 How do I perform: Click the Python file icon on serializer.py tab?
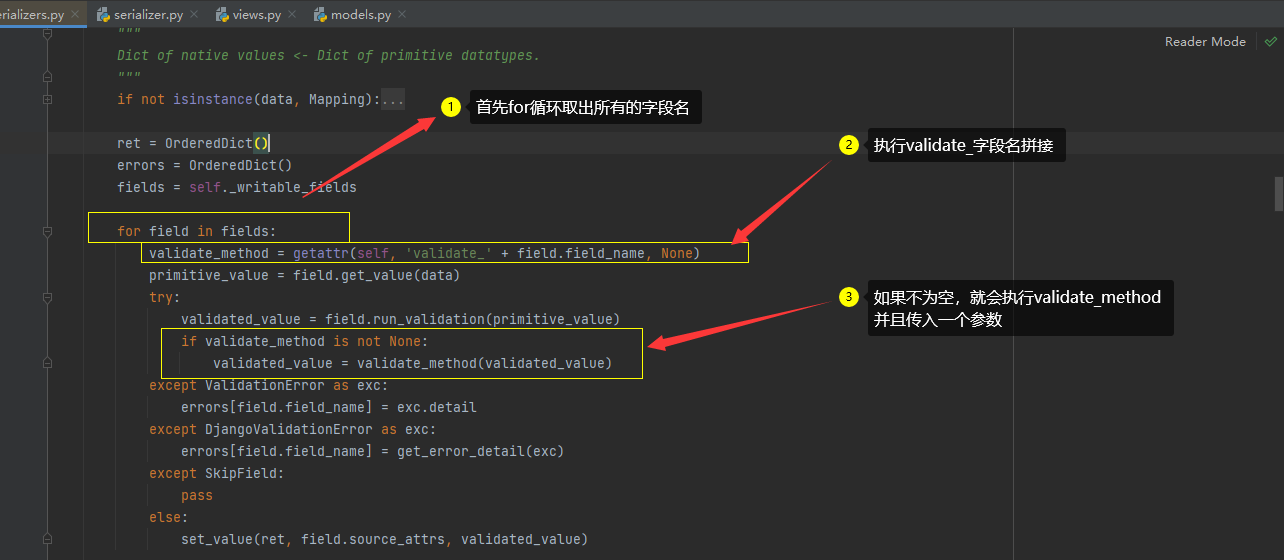tap(103, 15)
